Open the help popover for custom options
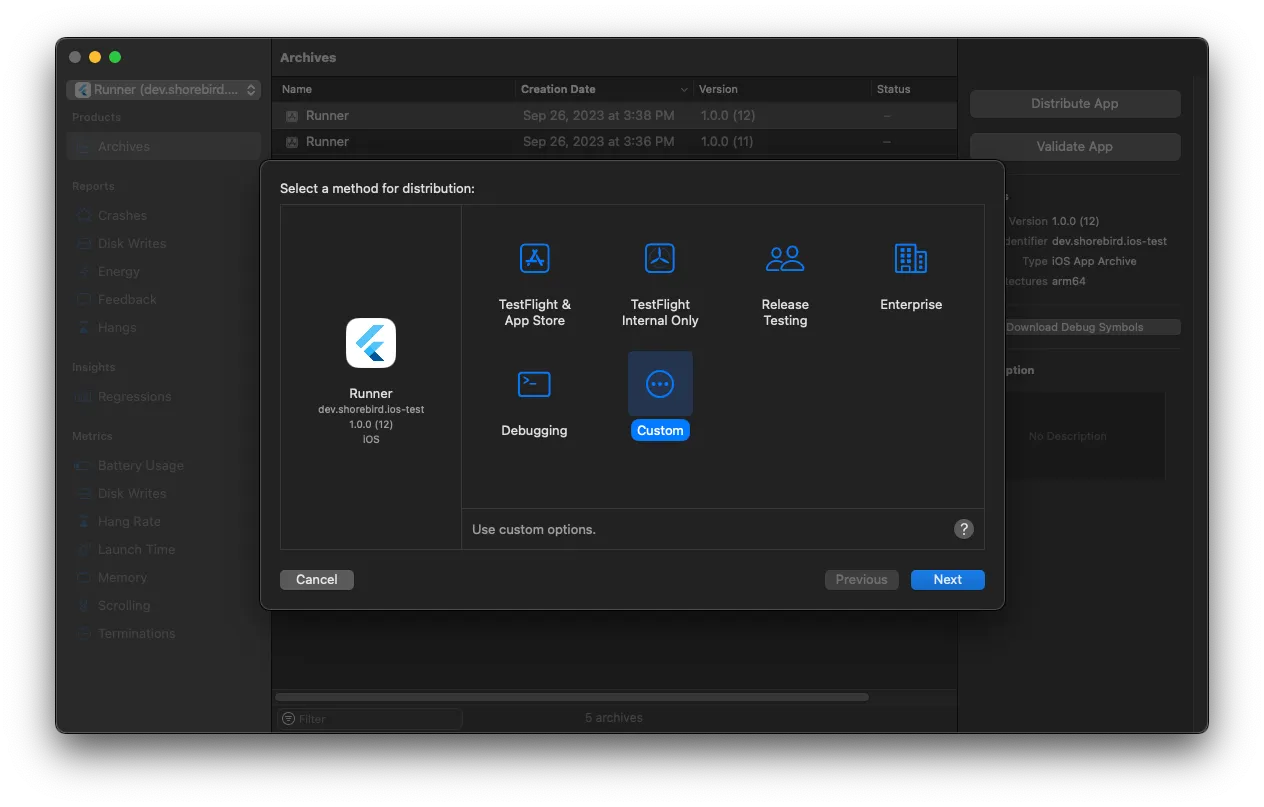Viewport: 1264px width, 807px height. (963, 529)
